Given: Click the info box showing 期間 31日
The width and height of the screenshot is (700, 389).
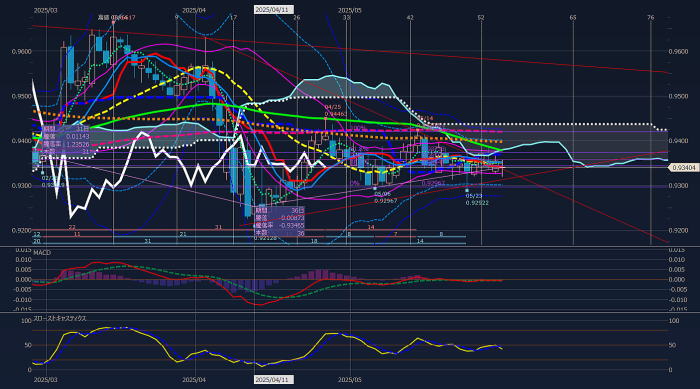Looking at the screenshot, I should click(x=67, y=140).
